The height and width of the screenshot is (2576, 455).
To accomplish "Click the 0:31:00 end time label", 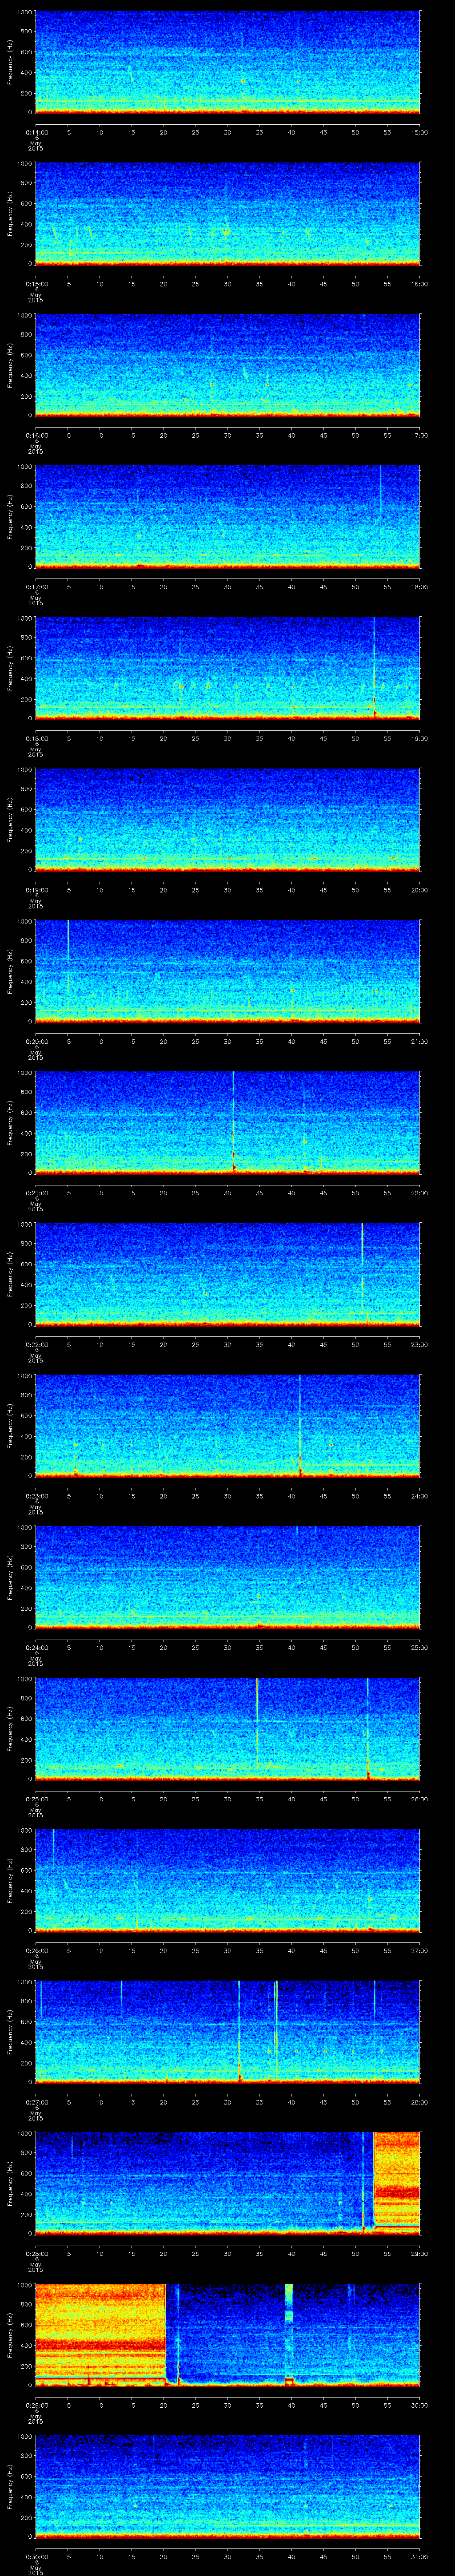I will click(x=419, y=2556).
